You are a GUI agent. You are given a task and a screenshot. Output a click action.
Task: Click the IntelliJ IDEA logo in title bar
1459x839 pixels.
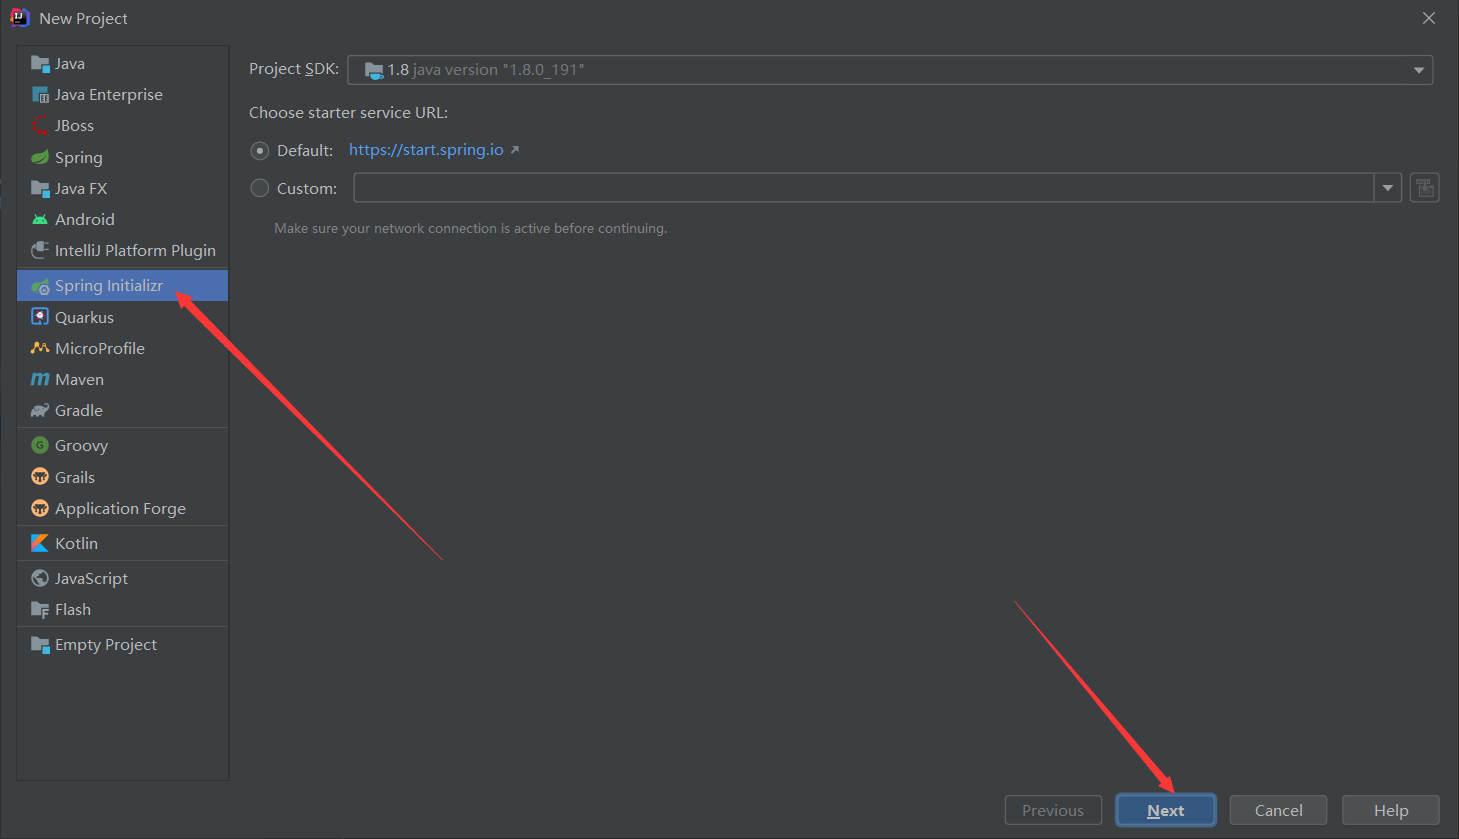[19, 18]
